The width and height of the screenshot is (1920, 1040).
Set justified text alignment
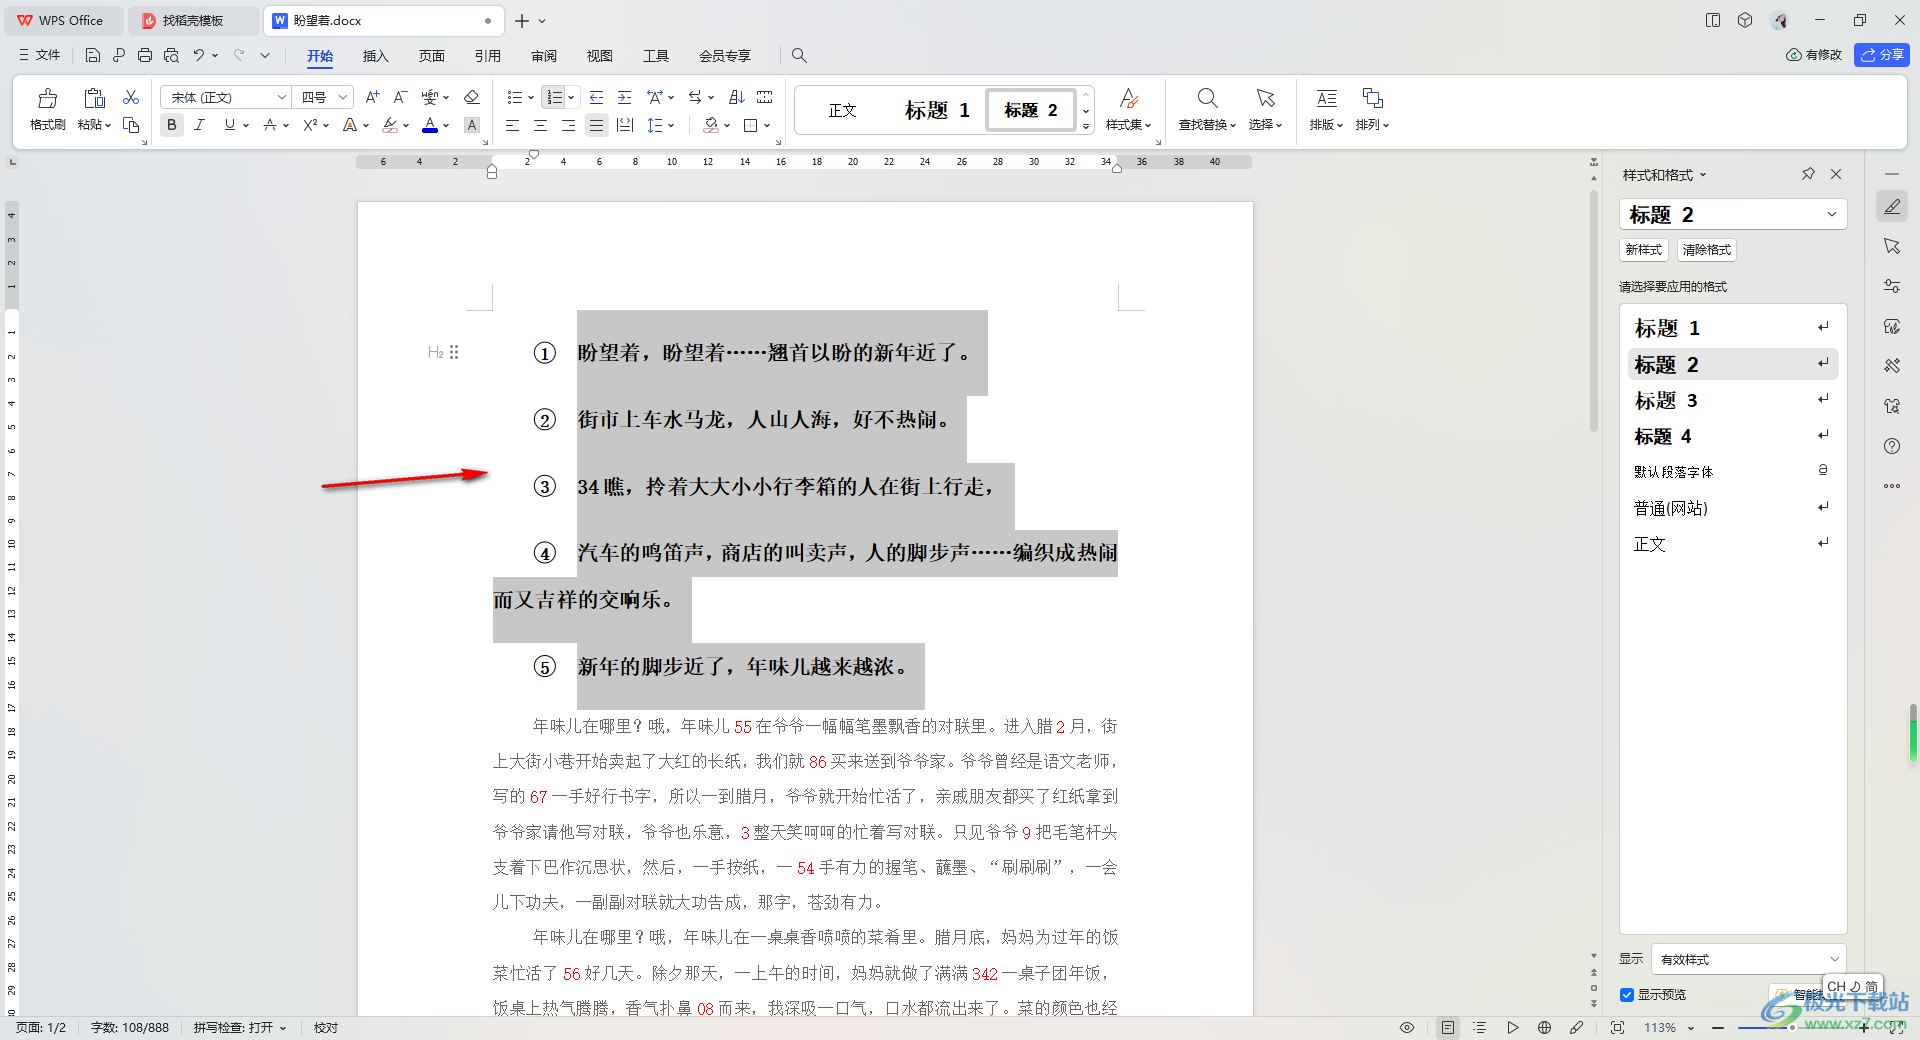(x=596, y=125)
